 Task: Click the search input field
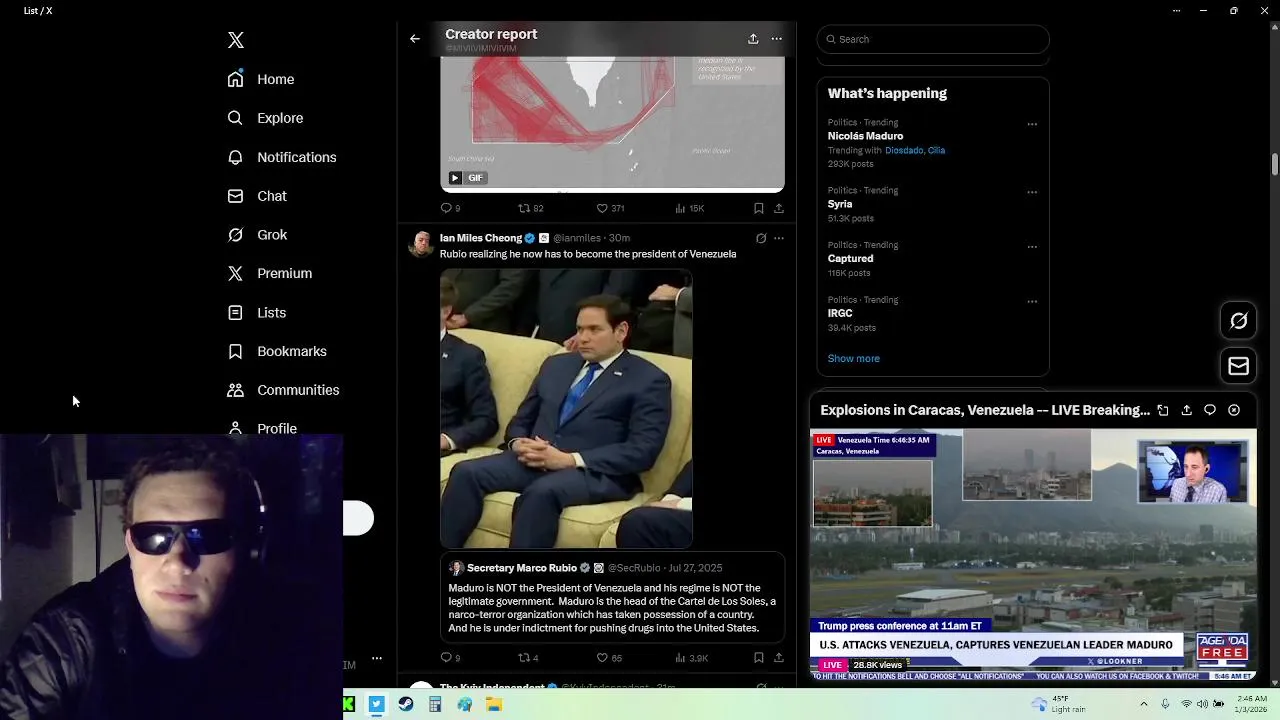[933, 39]
